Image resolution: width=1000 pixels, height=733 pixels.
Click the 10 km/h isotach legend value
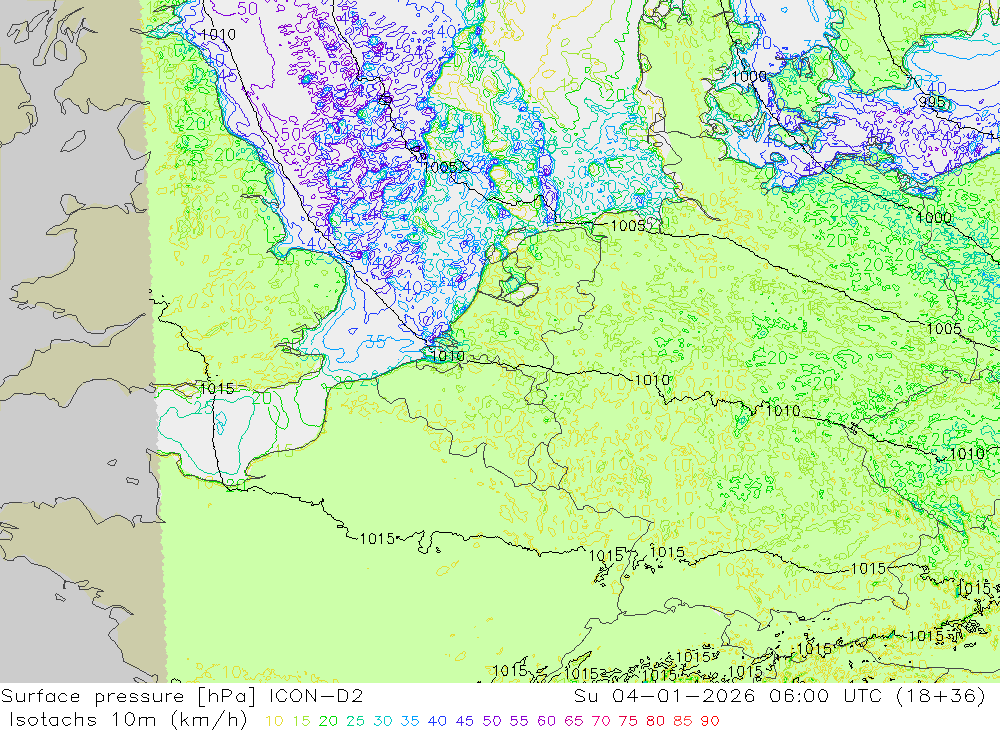tap(274, 721)
